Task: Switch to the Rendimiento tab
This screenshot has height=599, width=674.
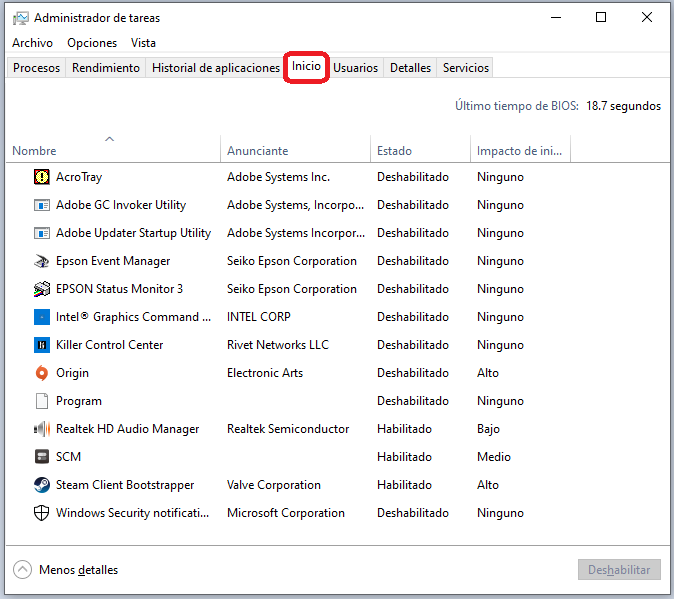Action: 106,68
